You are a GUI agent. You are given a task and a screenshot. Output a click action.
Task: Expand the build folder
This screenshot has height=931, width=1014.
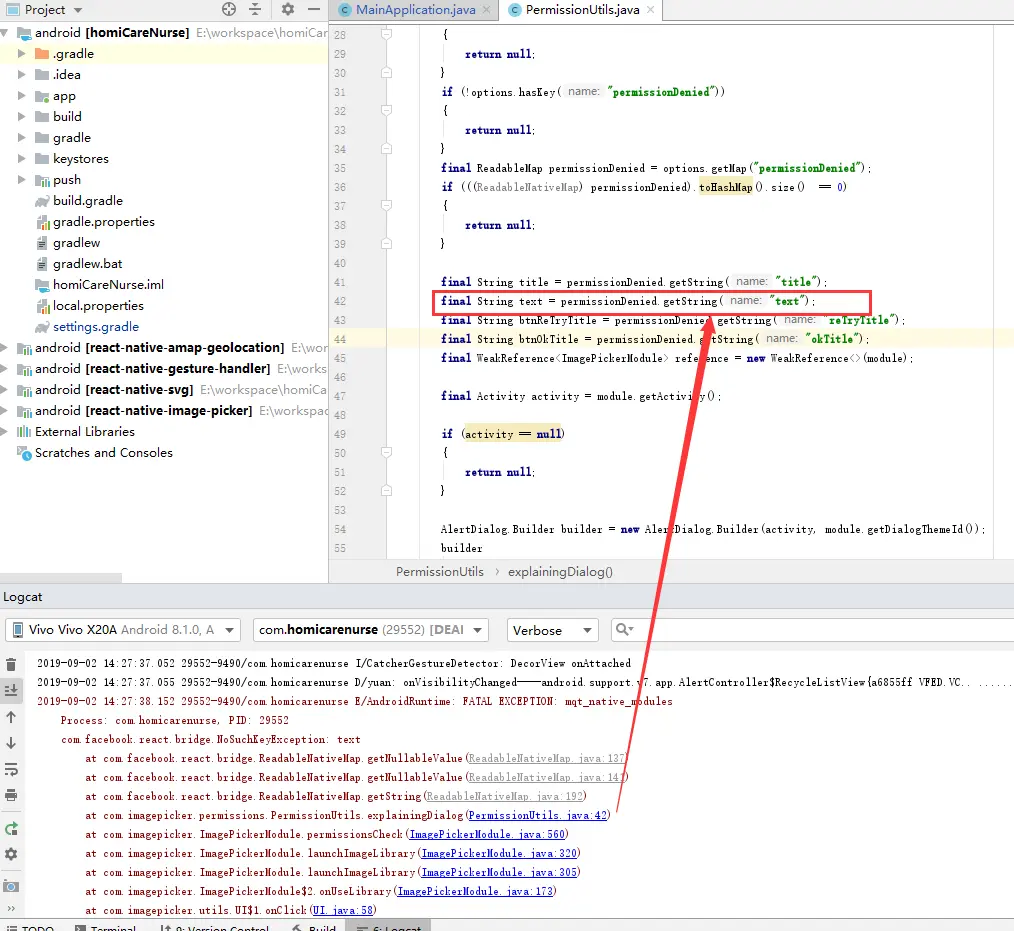click(x=21, y=116)
